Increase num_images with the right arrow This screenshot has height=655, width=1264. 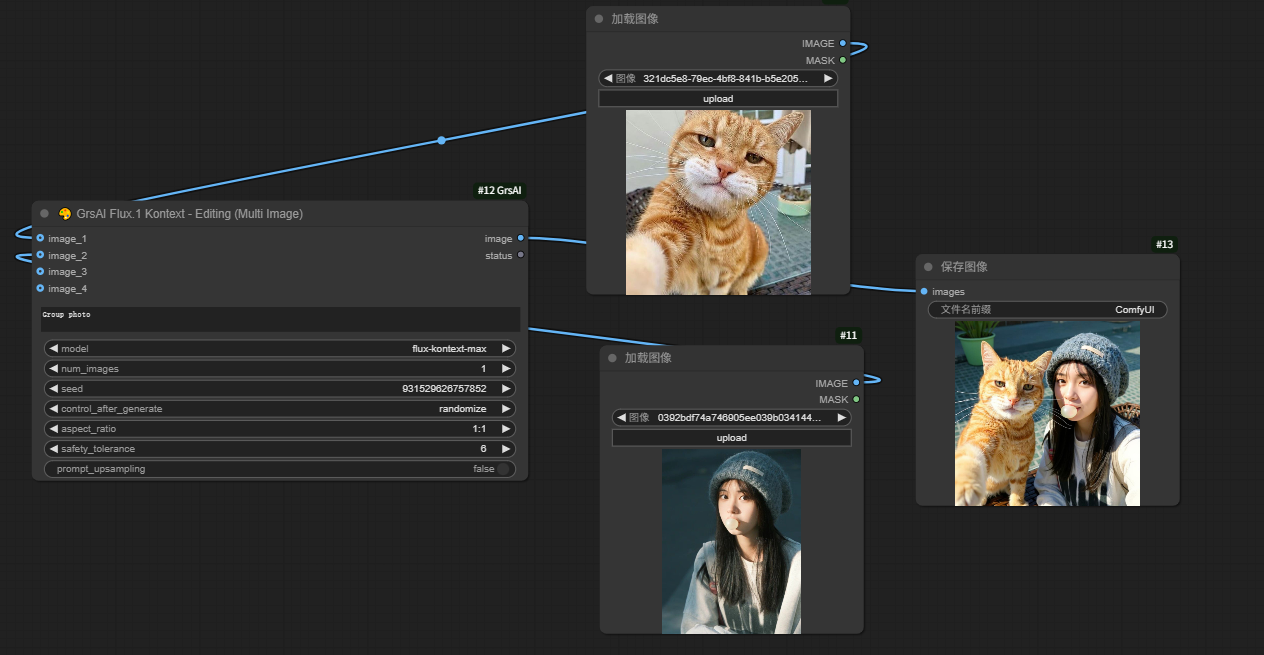click(x=506, y=369)
